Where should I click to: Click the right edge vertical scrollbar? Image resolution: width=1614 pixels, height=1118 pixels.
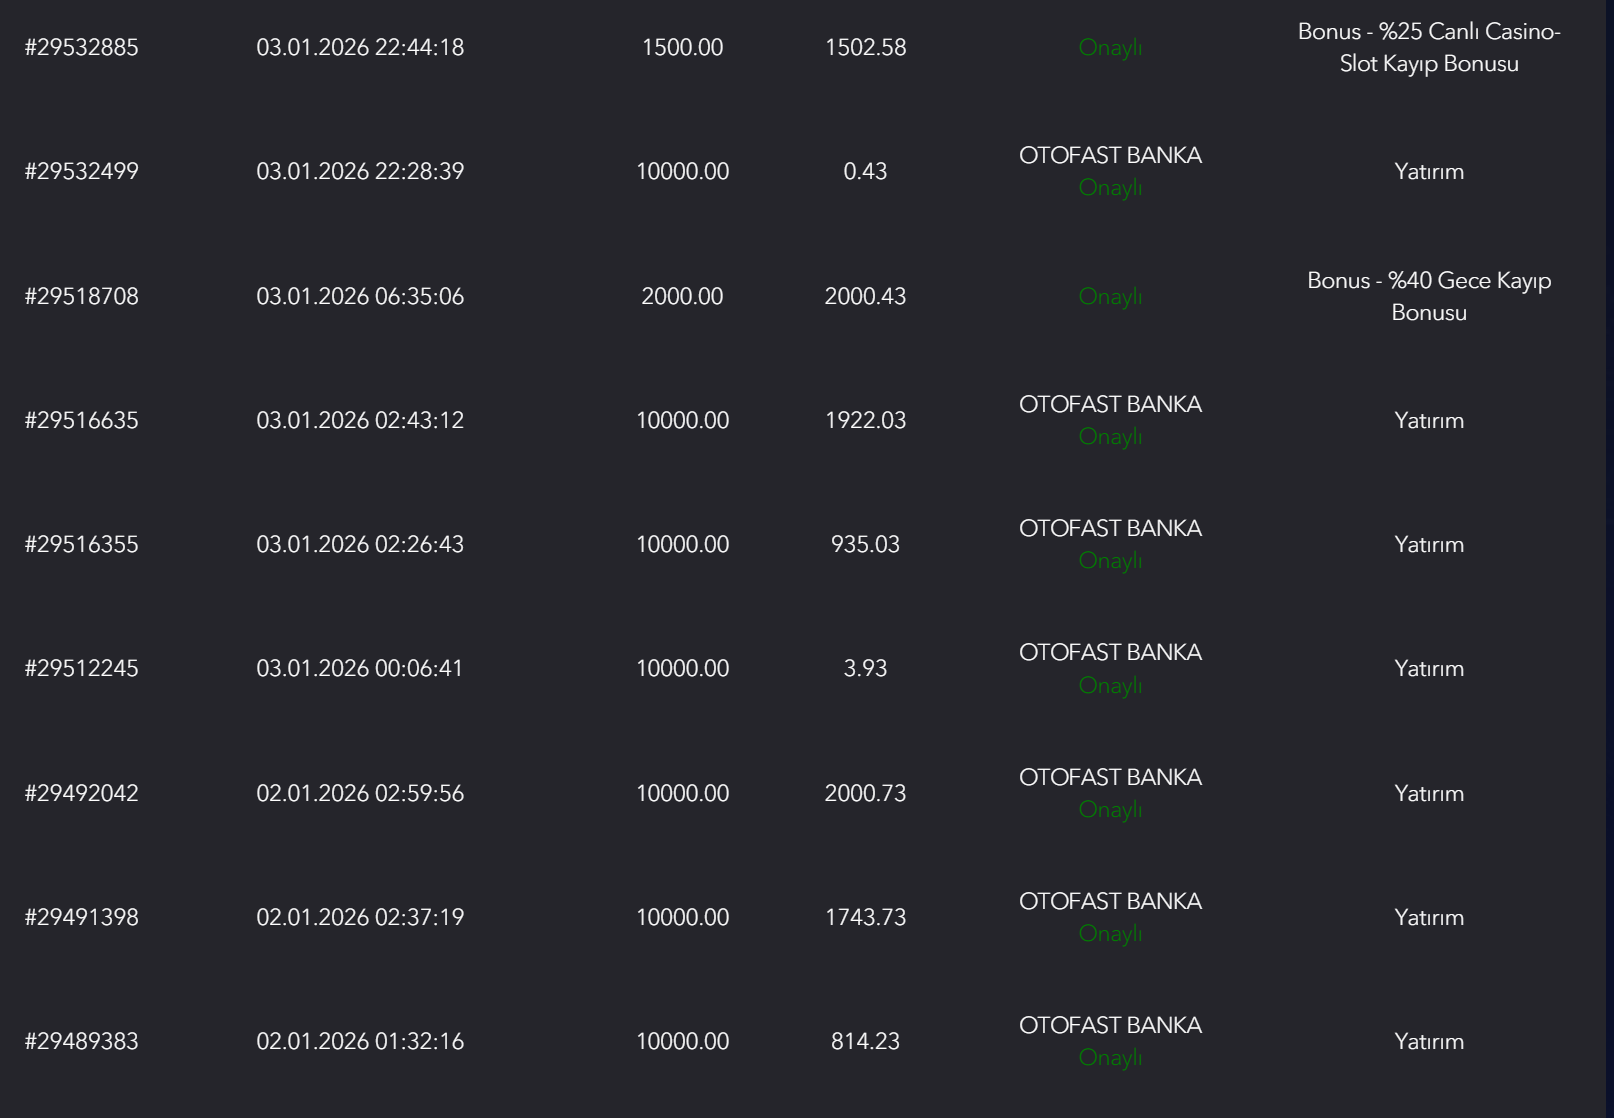coord(1609,559)
